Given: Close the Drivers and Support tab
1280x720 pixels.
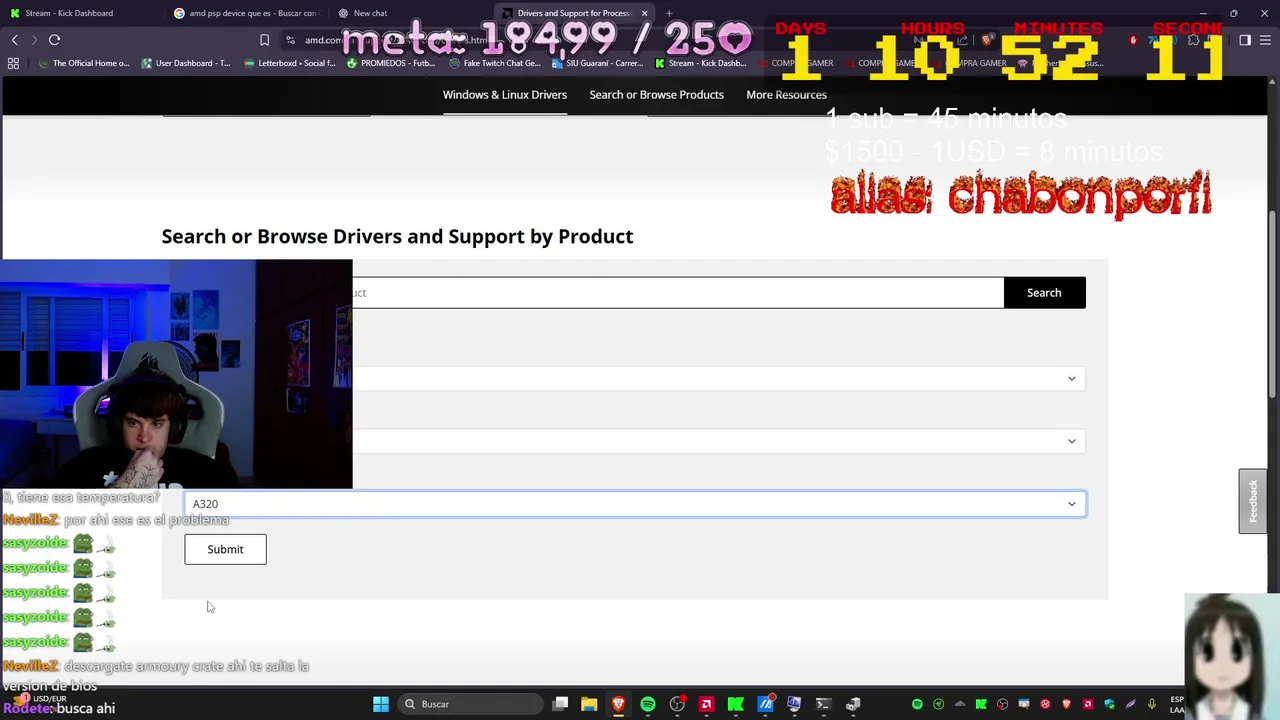Looking at the screenshot, I should click(x=645, y=13).
